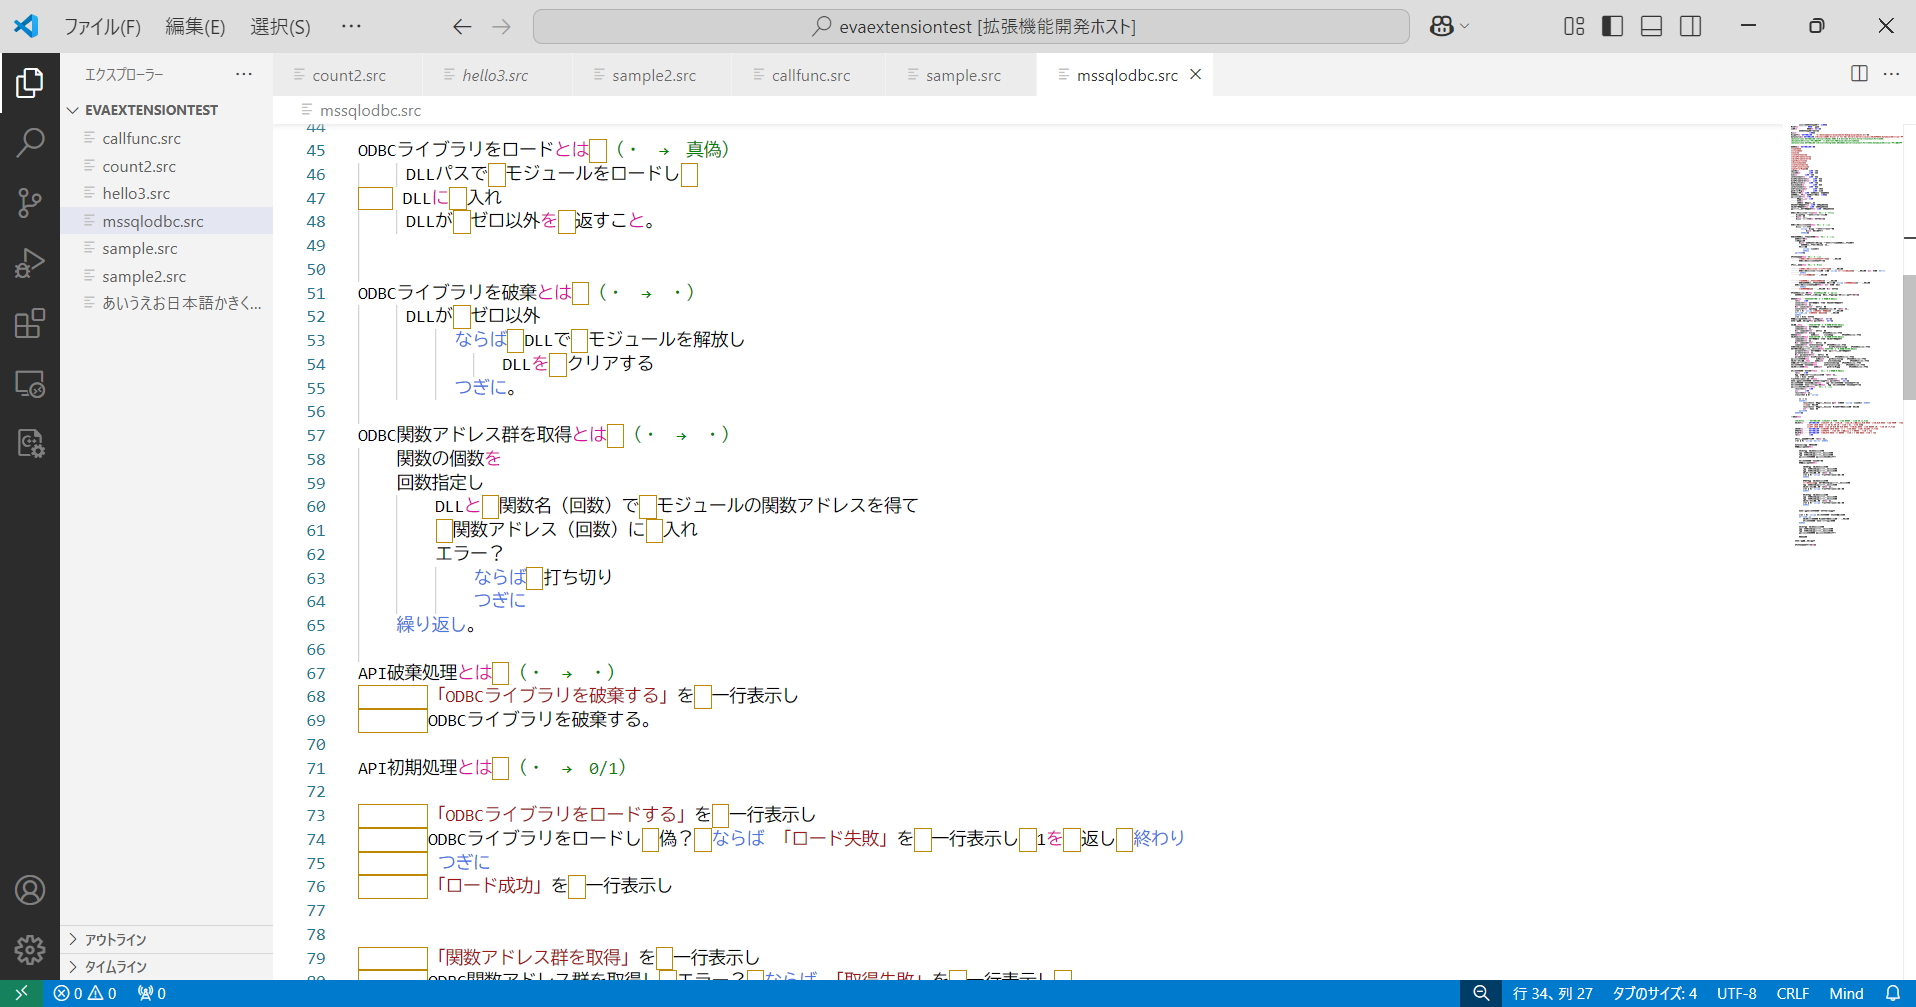Change encoding via the UTF-8 status item
This screenshot has height=1007, width=1916.
pyautogui.click(x=1737, y=992)
